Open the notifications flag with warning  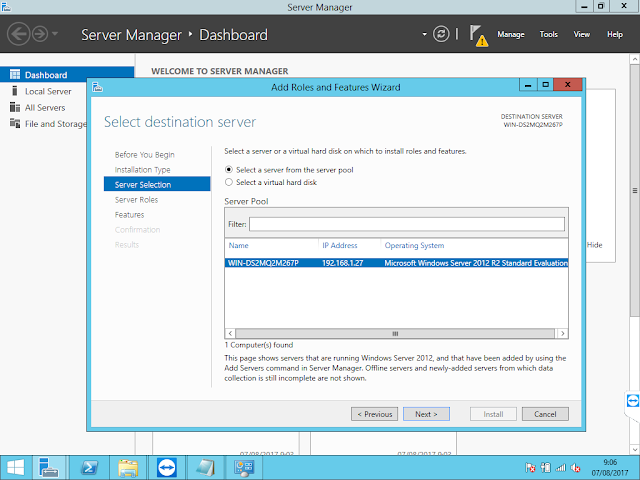pyautogui.click(x=478, y=36)
